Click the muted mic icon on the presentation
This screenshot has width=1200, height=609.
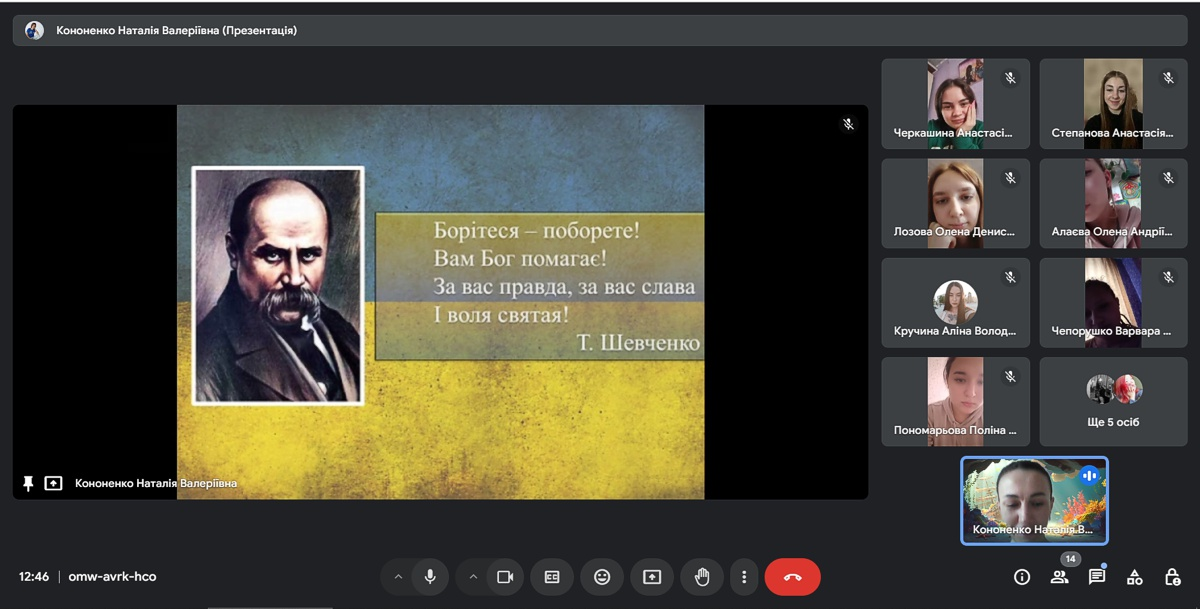point(848,124)
